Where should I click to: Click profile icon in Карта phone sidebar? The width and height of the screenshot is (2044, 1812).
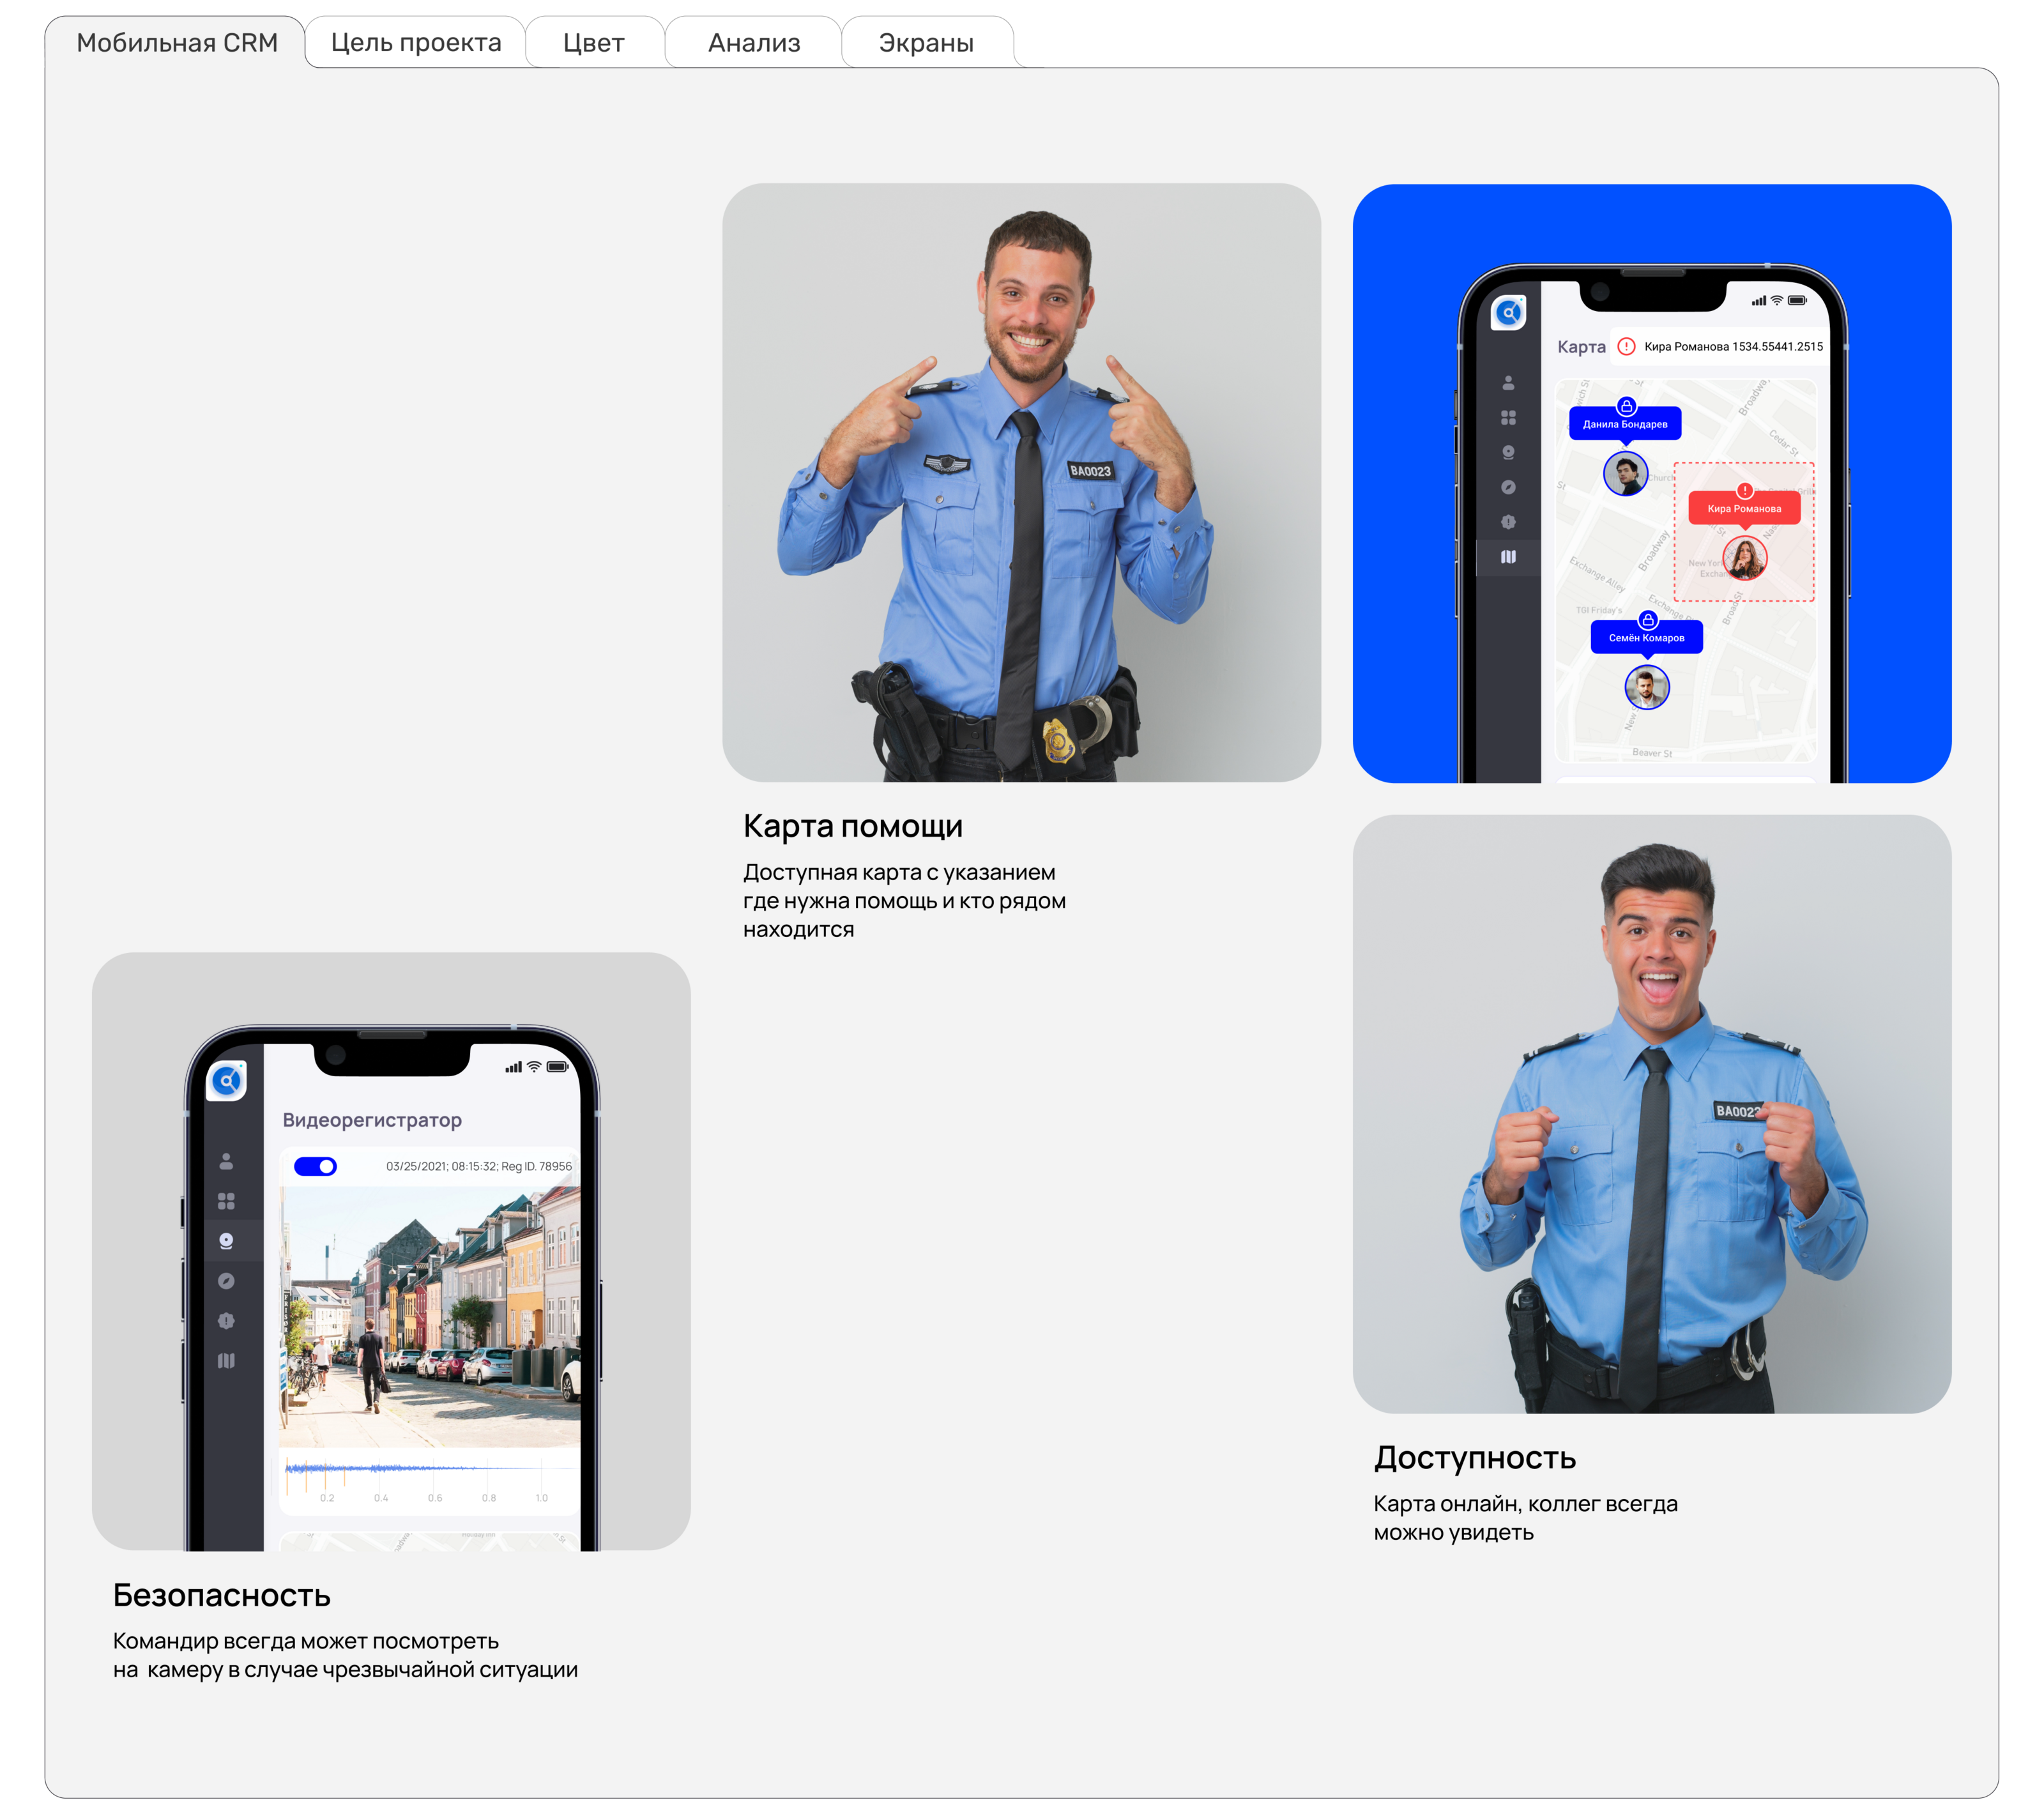point(1508,383)
